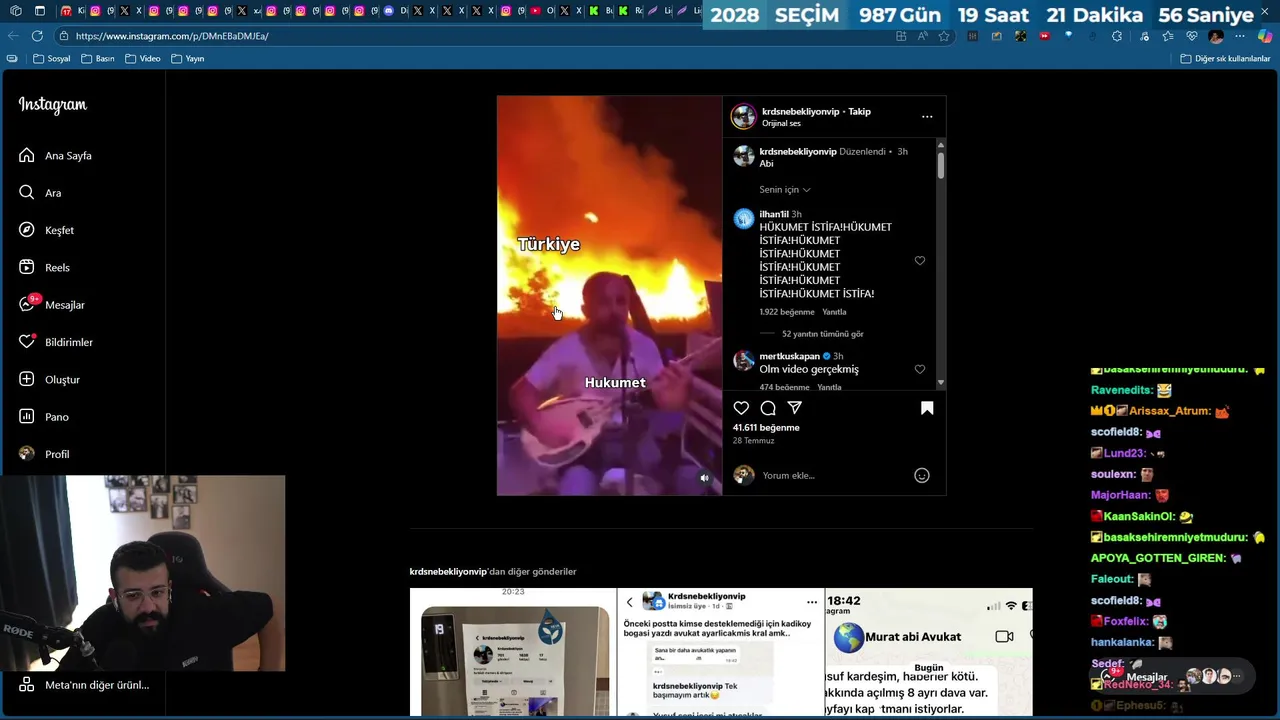
Task: Open ilhan1il's profile avatar
Action: point(744,219)
